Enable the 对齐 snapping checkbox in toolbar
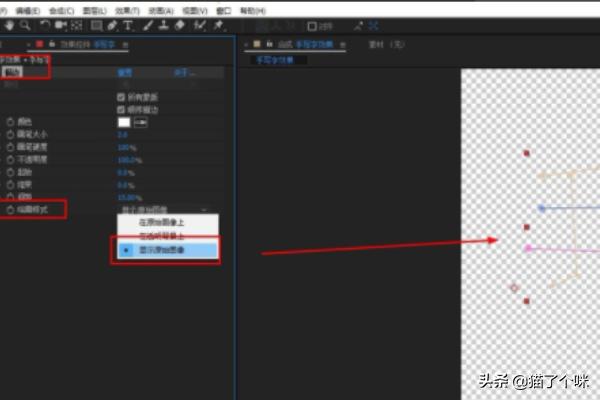600x400 pixels. click(312, 26)
